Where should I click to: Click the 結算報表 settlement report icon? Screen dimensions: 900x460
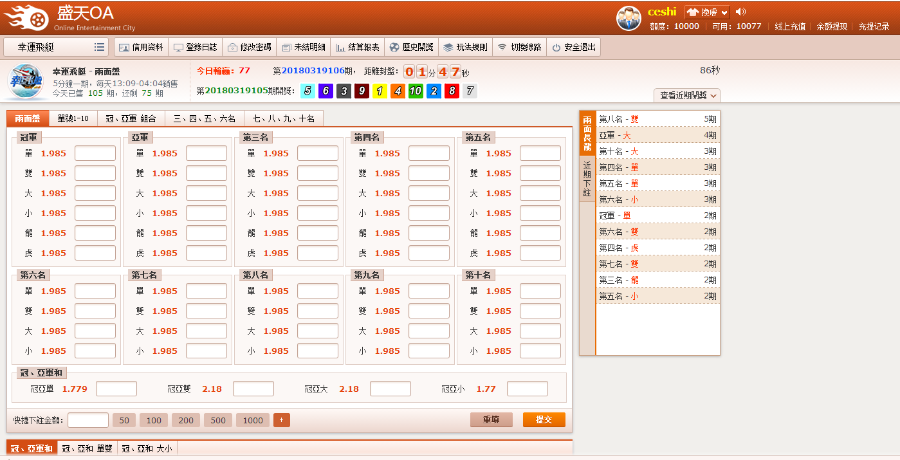click(x=357, y=47)
